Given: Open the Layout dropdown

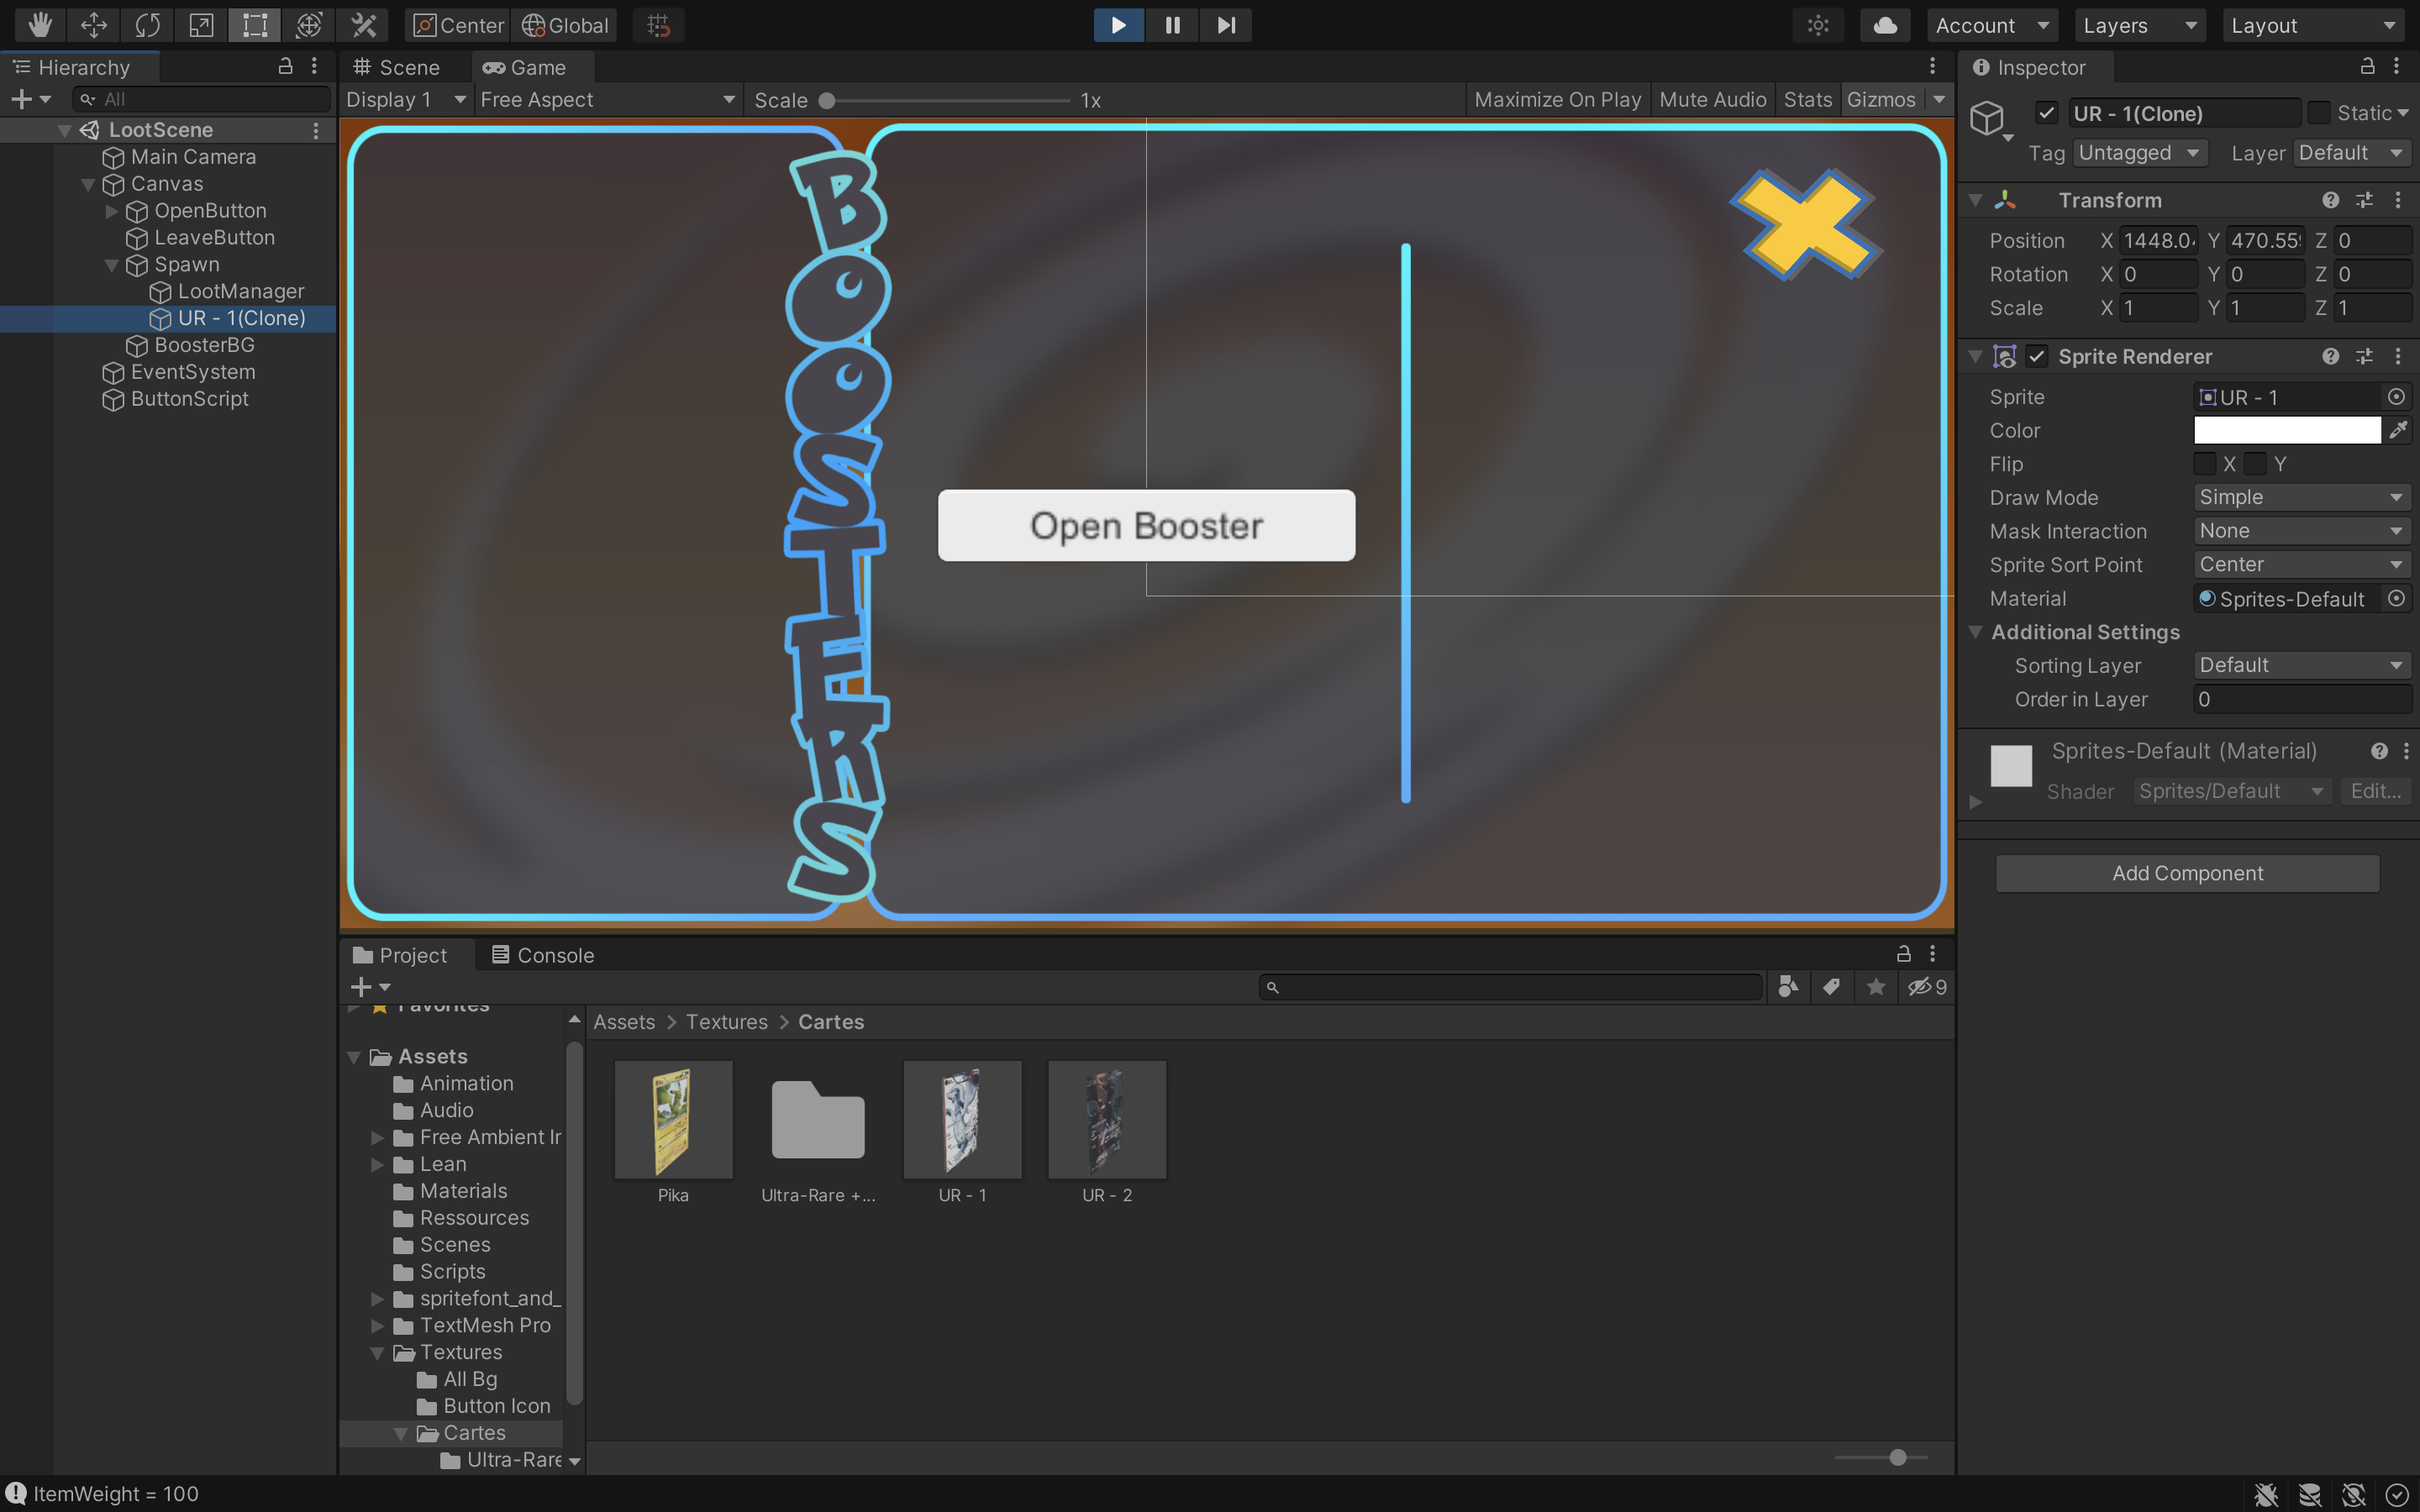Looking at the screenshot, I should (x=2313, y=25).
